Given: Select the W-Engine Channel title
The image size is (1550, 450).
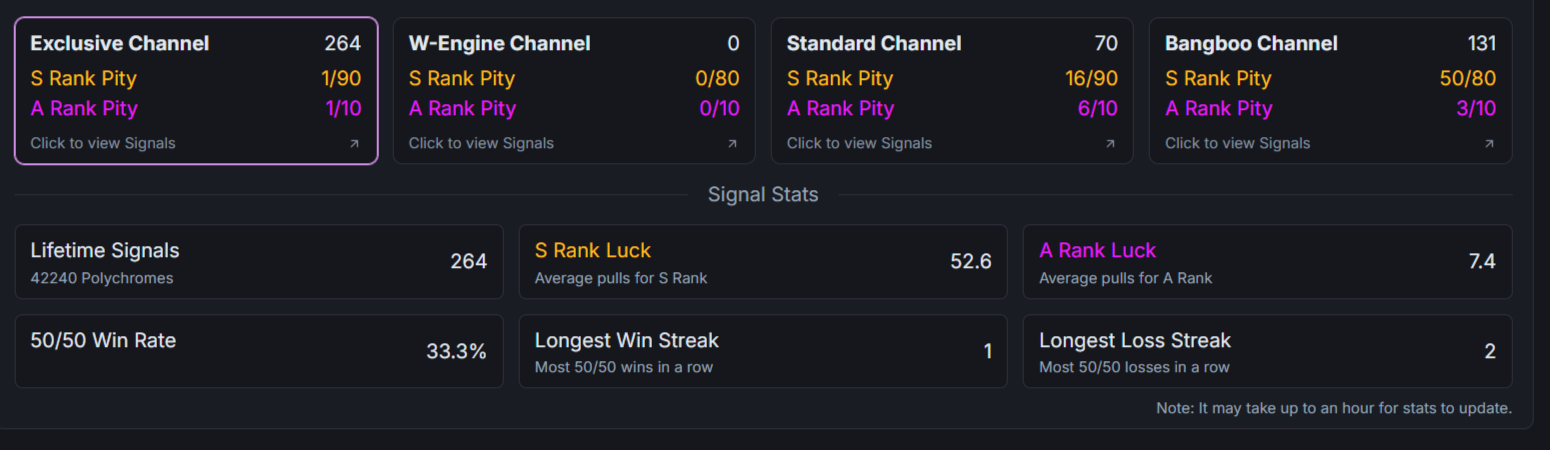Looking at the screenshot, I should pos(499,43).
